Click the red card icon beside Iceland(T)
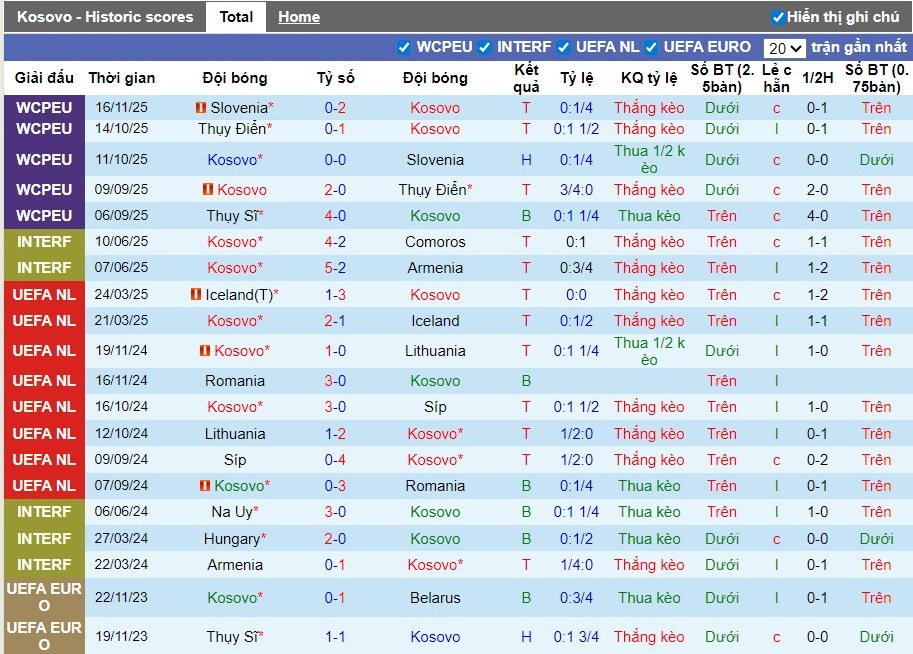Screen dimensions: 913x654 click(x=195, y=295)
